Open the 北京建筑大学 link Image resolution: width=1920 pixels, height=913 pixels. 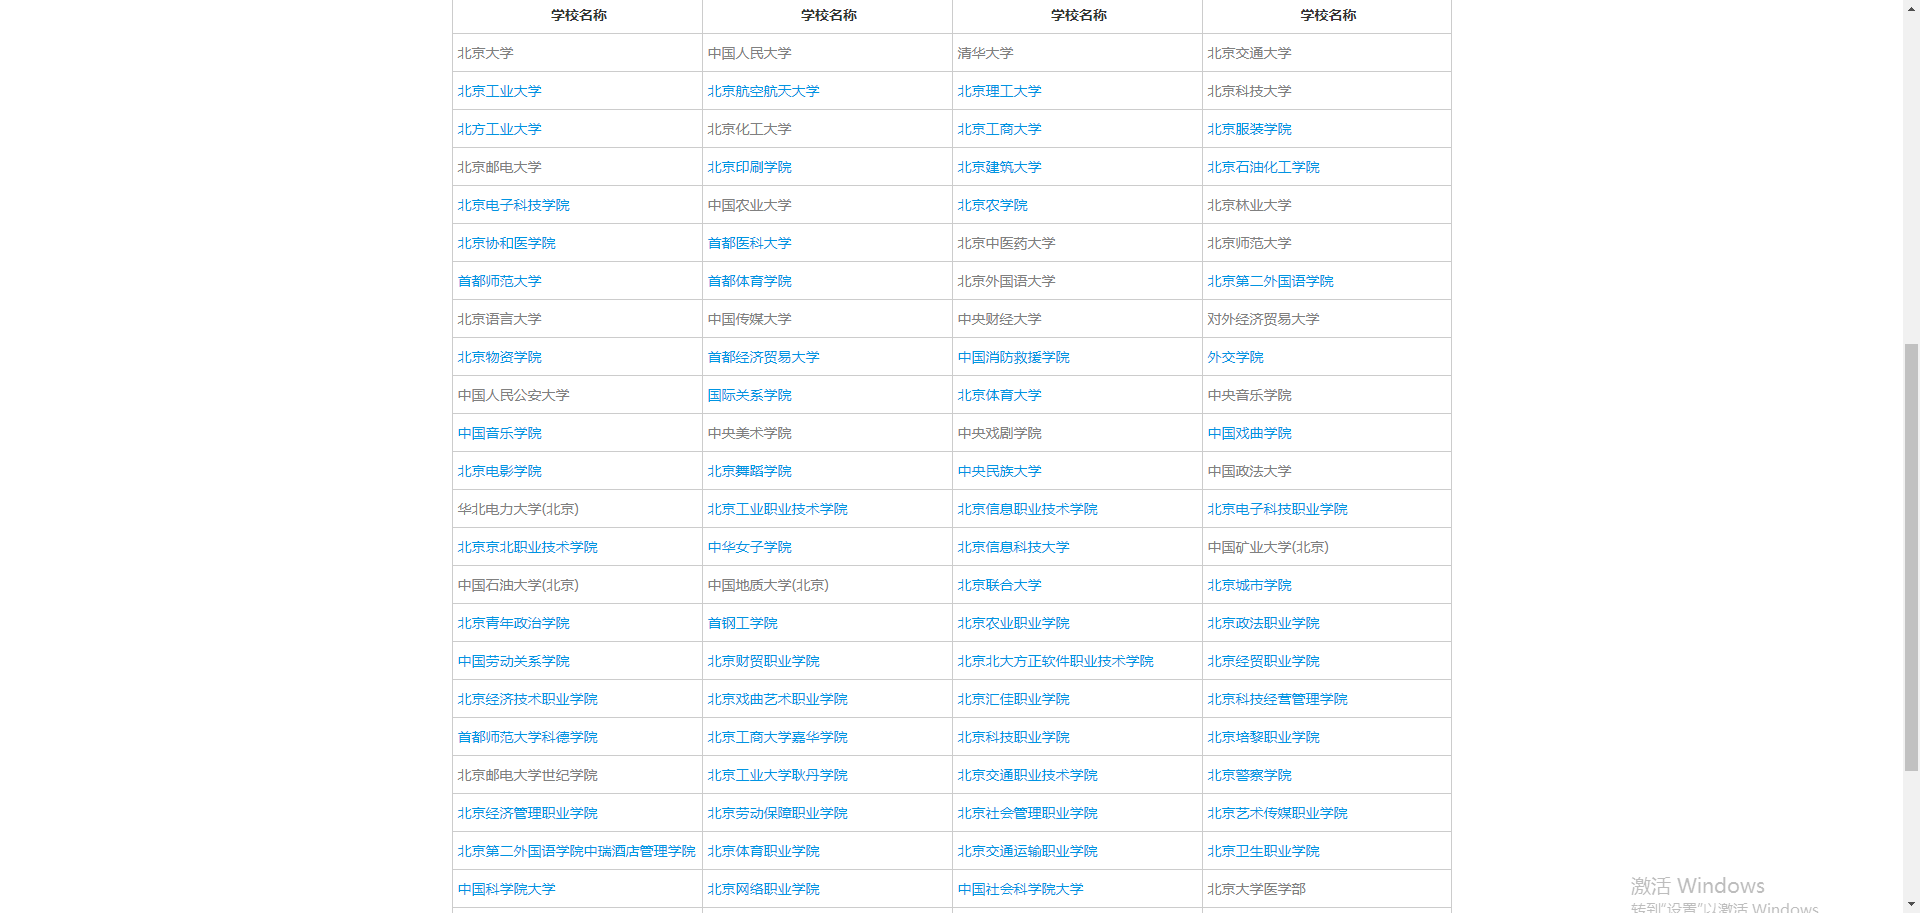pos(999,167)
